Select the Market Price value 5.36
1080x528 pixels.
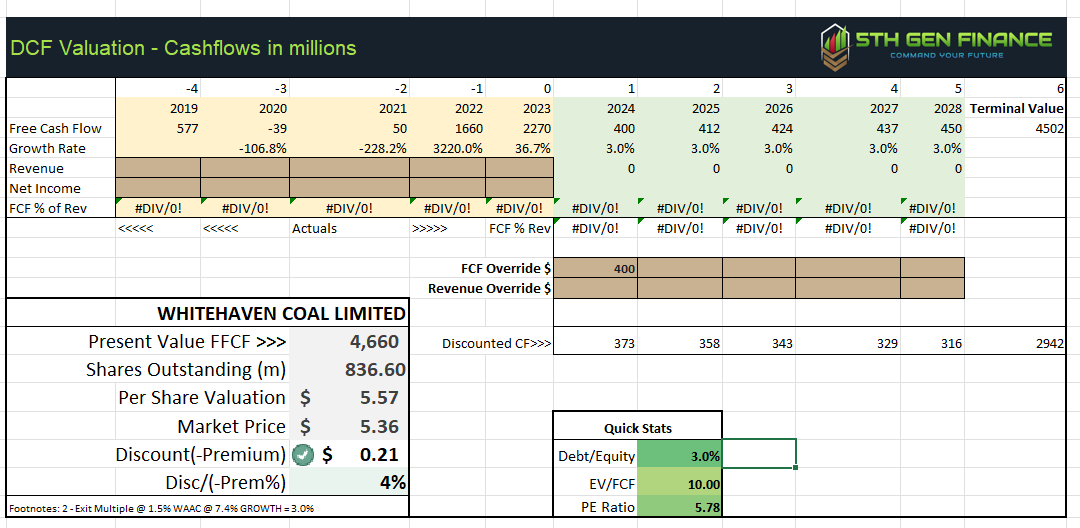pos(349,426)
